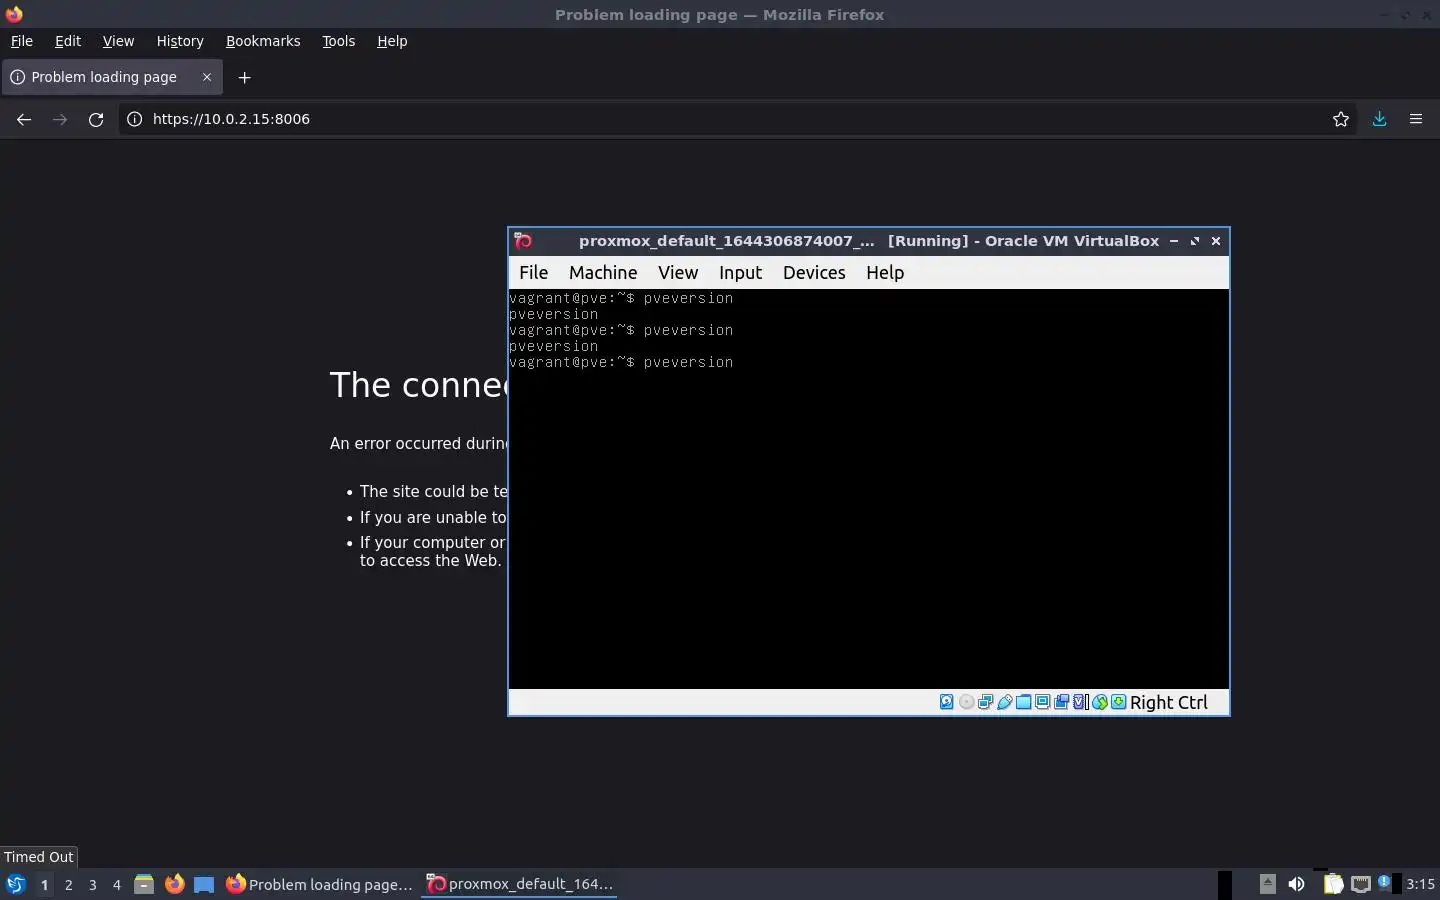Click VirtualBox optical disc status icon
Image resolution: width=1440 pixels, height=900 pixels.
click(966, 702)
